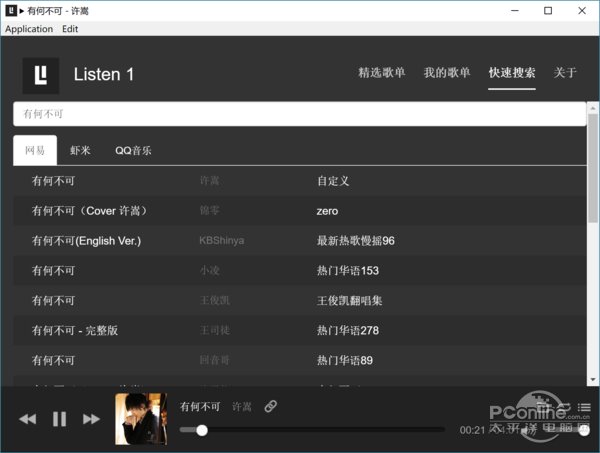The image size is (600, 453).
Task: Open the Edit menu
Action: click(x=70, y=29)
